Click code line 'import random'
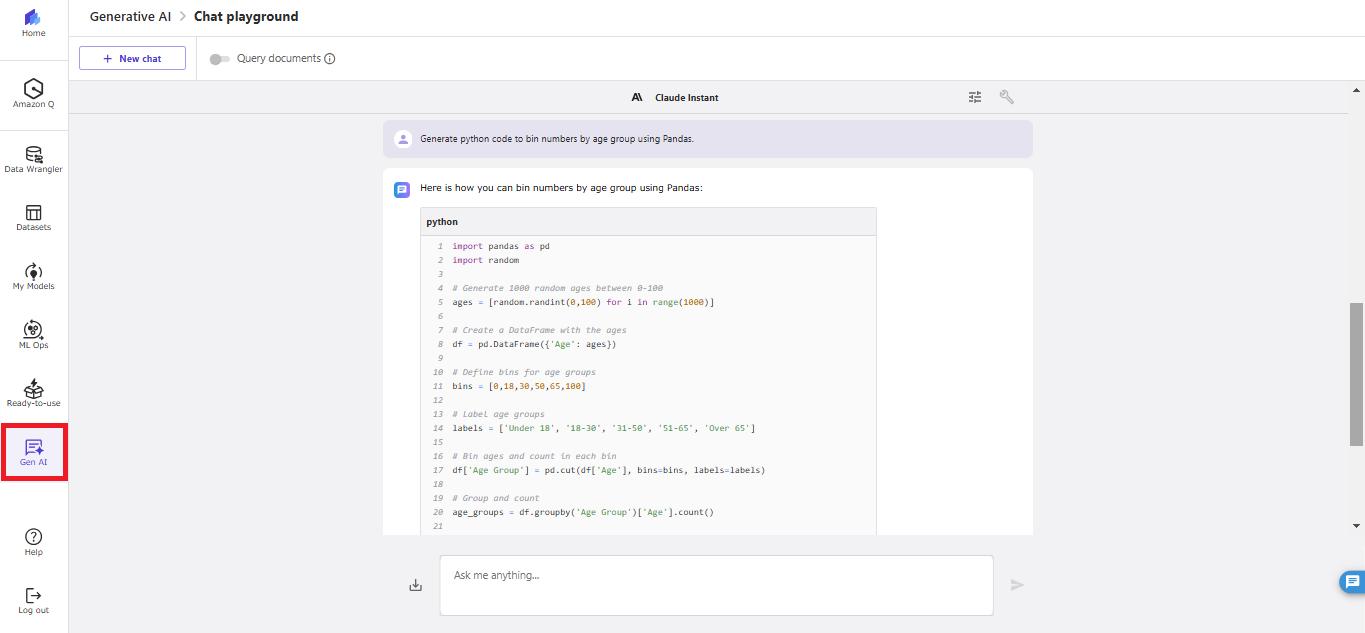Viewport: 1365px width, 633px height. click(486, 260)
